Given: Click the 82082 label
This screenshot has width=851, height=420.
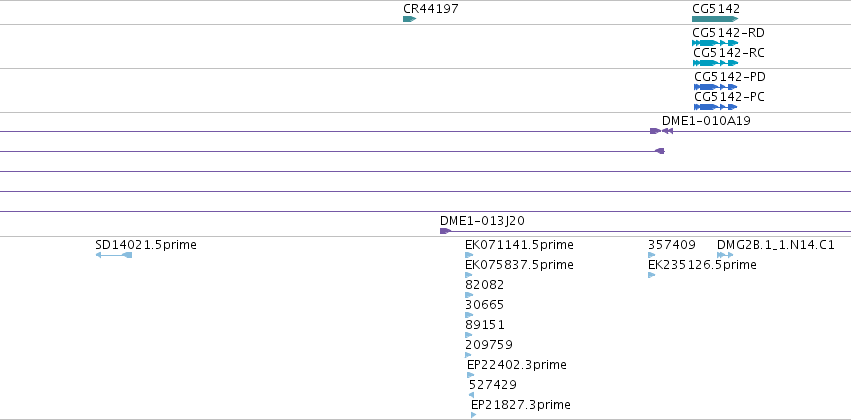Looking at the screenshot, I should 485,285.
